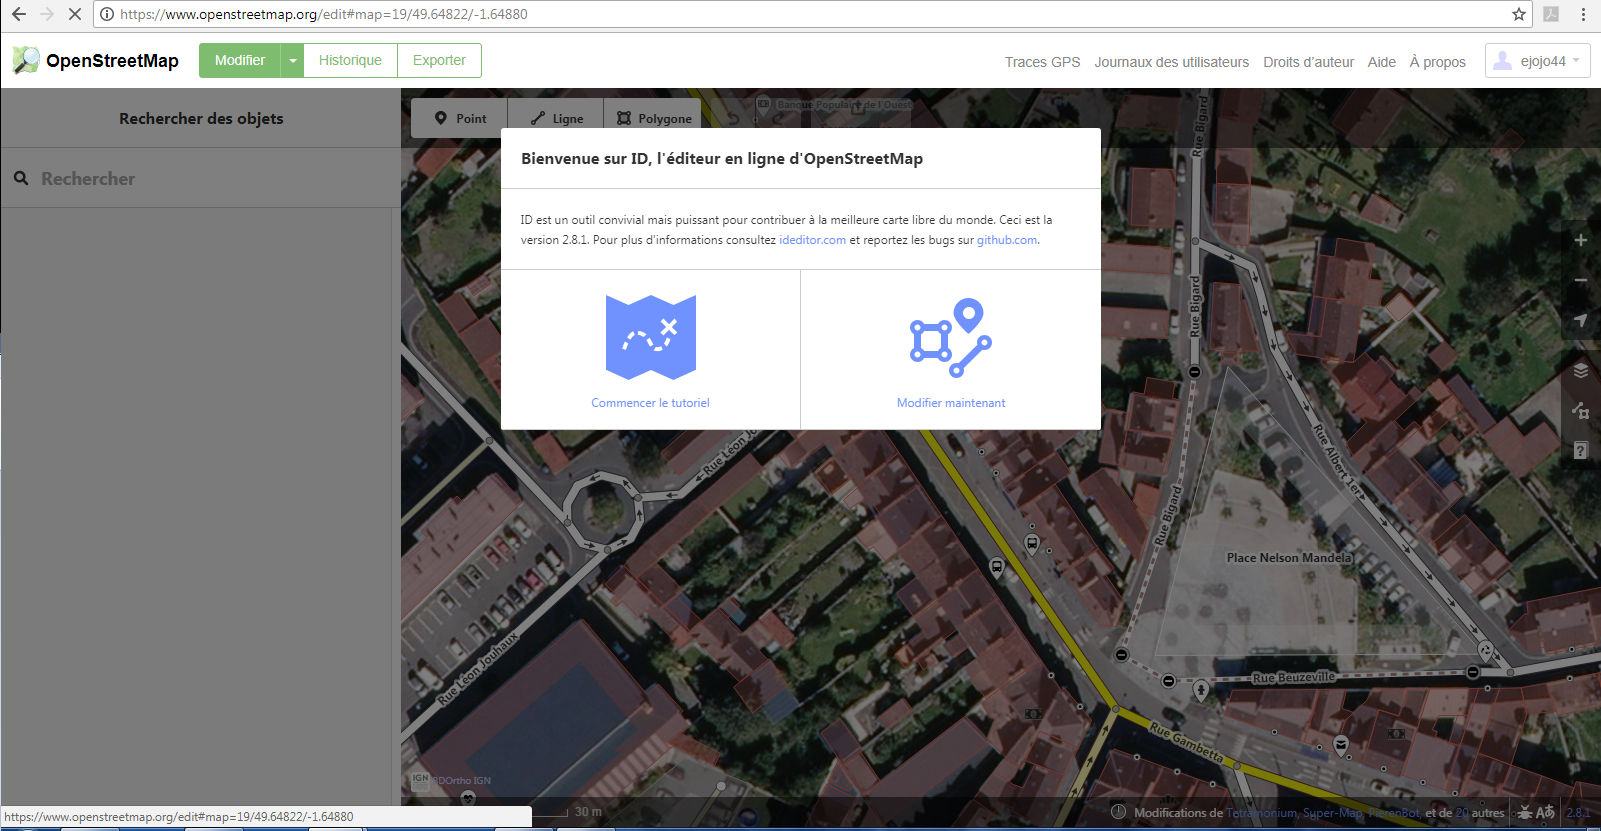Image resolution: width=1601 pixels, height=831 pixels.
Task: Click the OpenStreetMap title text
Action: tap(112, 61)
